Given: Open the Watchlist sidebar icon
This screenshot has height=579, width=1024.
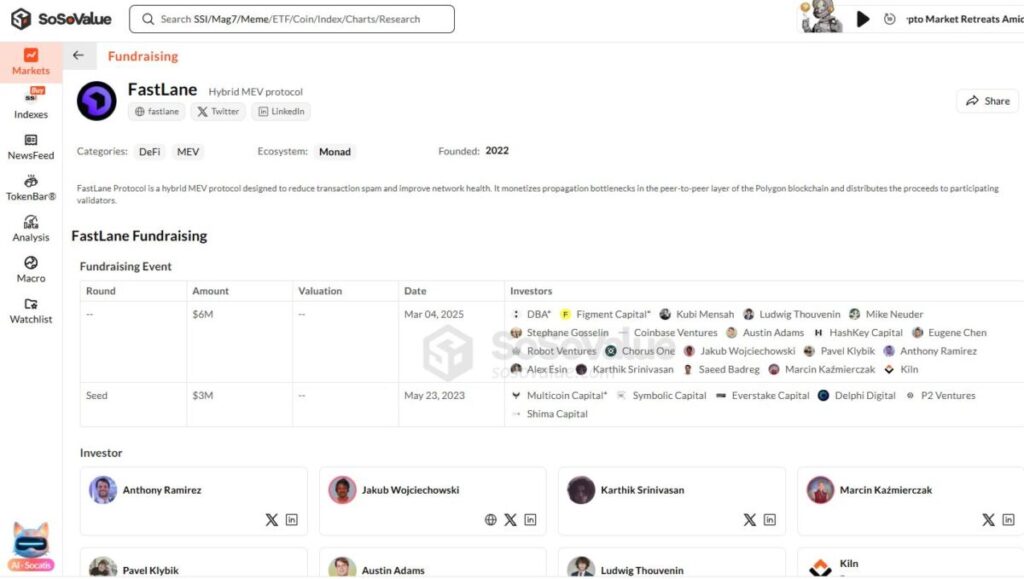Looking at the screenshot, I should point(31,310).
